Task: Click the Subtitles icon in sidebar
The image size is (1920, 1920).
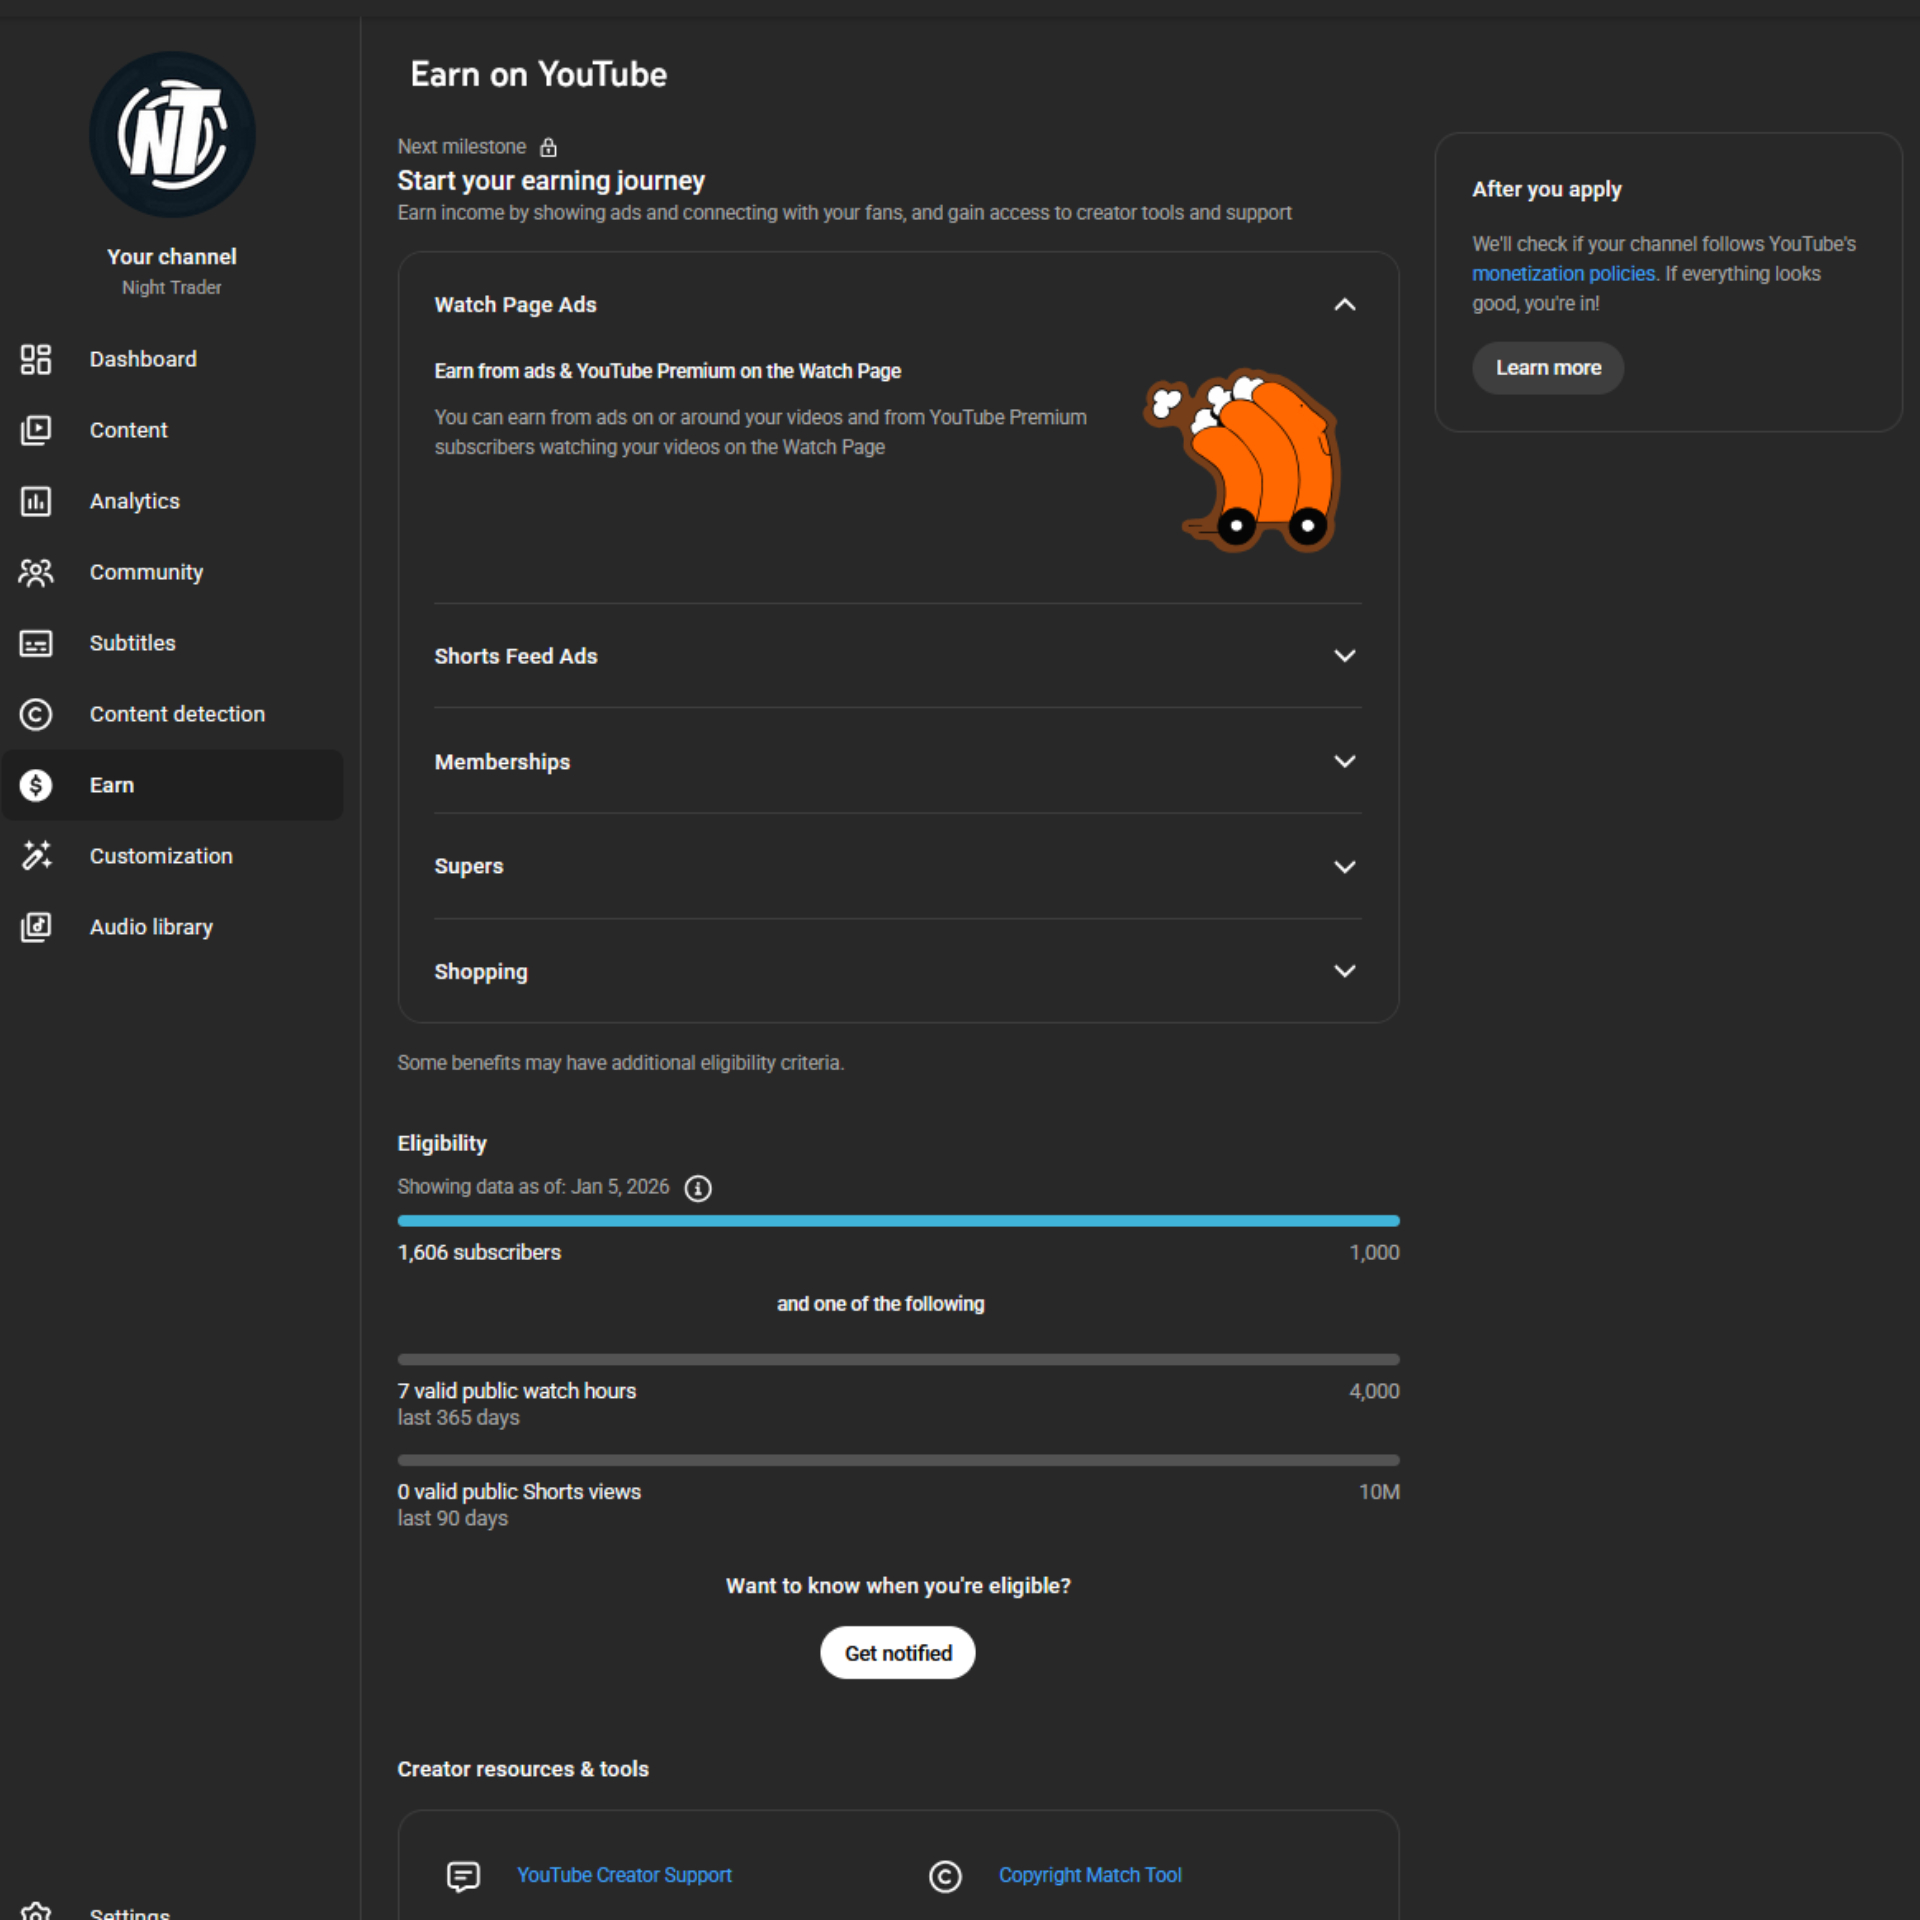Action: [36, 643]
